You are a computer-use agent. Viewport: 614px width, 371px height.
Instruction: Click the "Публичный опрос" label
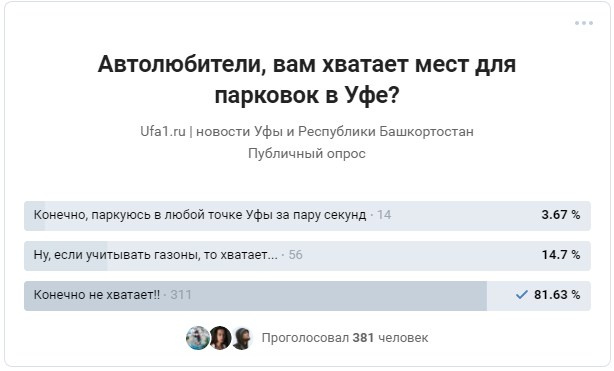tap(307, 153)
